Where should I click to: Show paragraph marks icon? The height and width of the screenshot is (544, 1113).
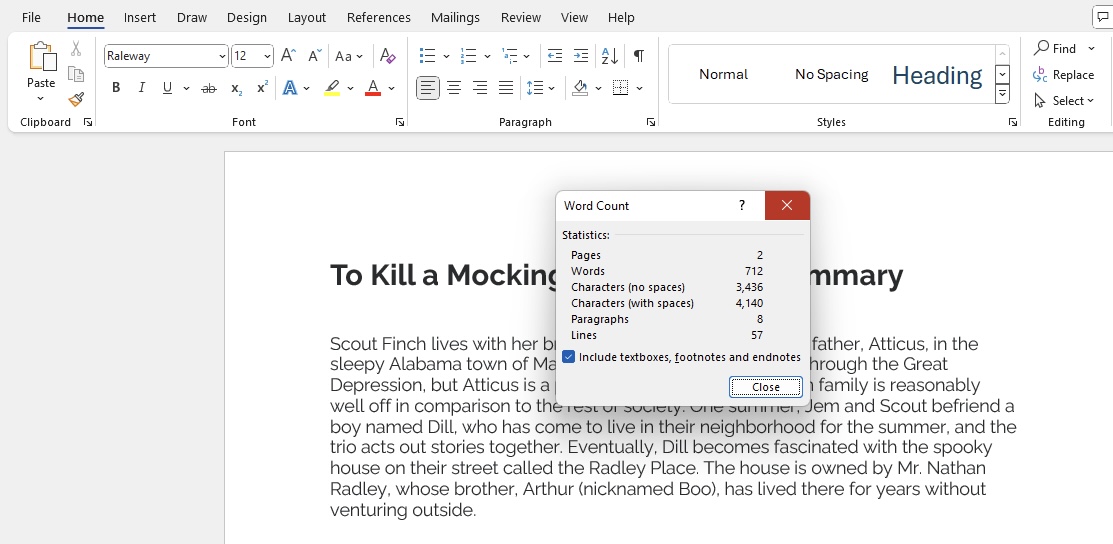[639, 55]
